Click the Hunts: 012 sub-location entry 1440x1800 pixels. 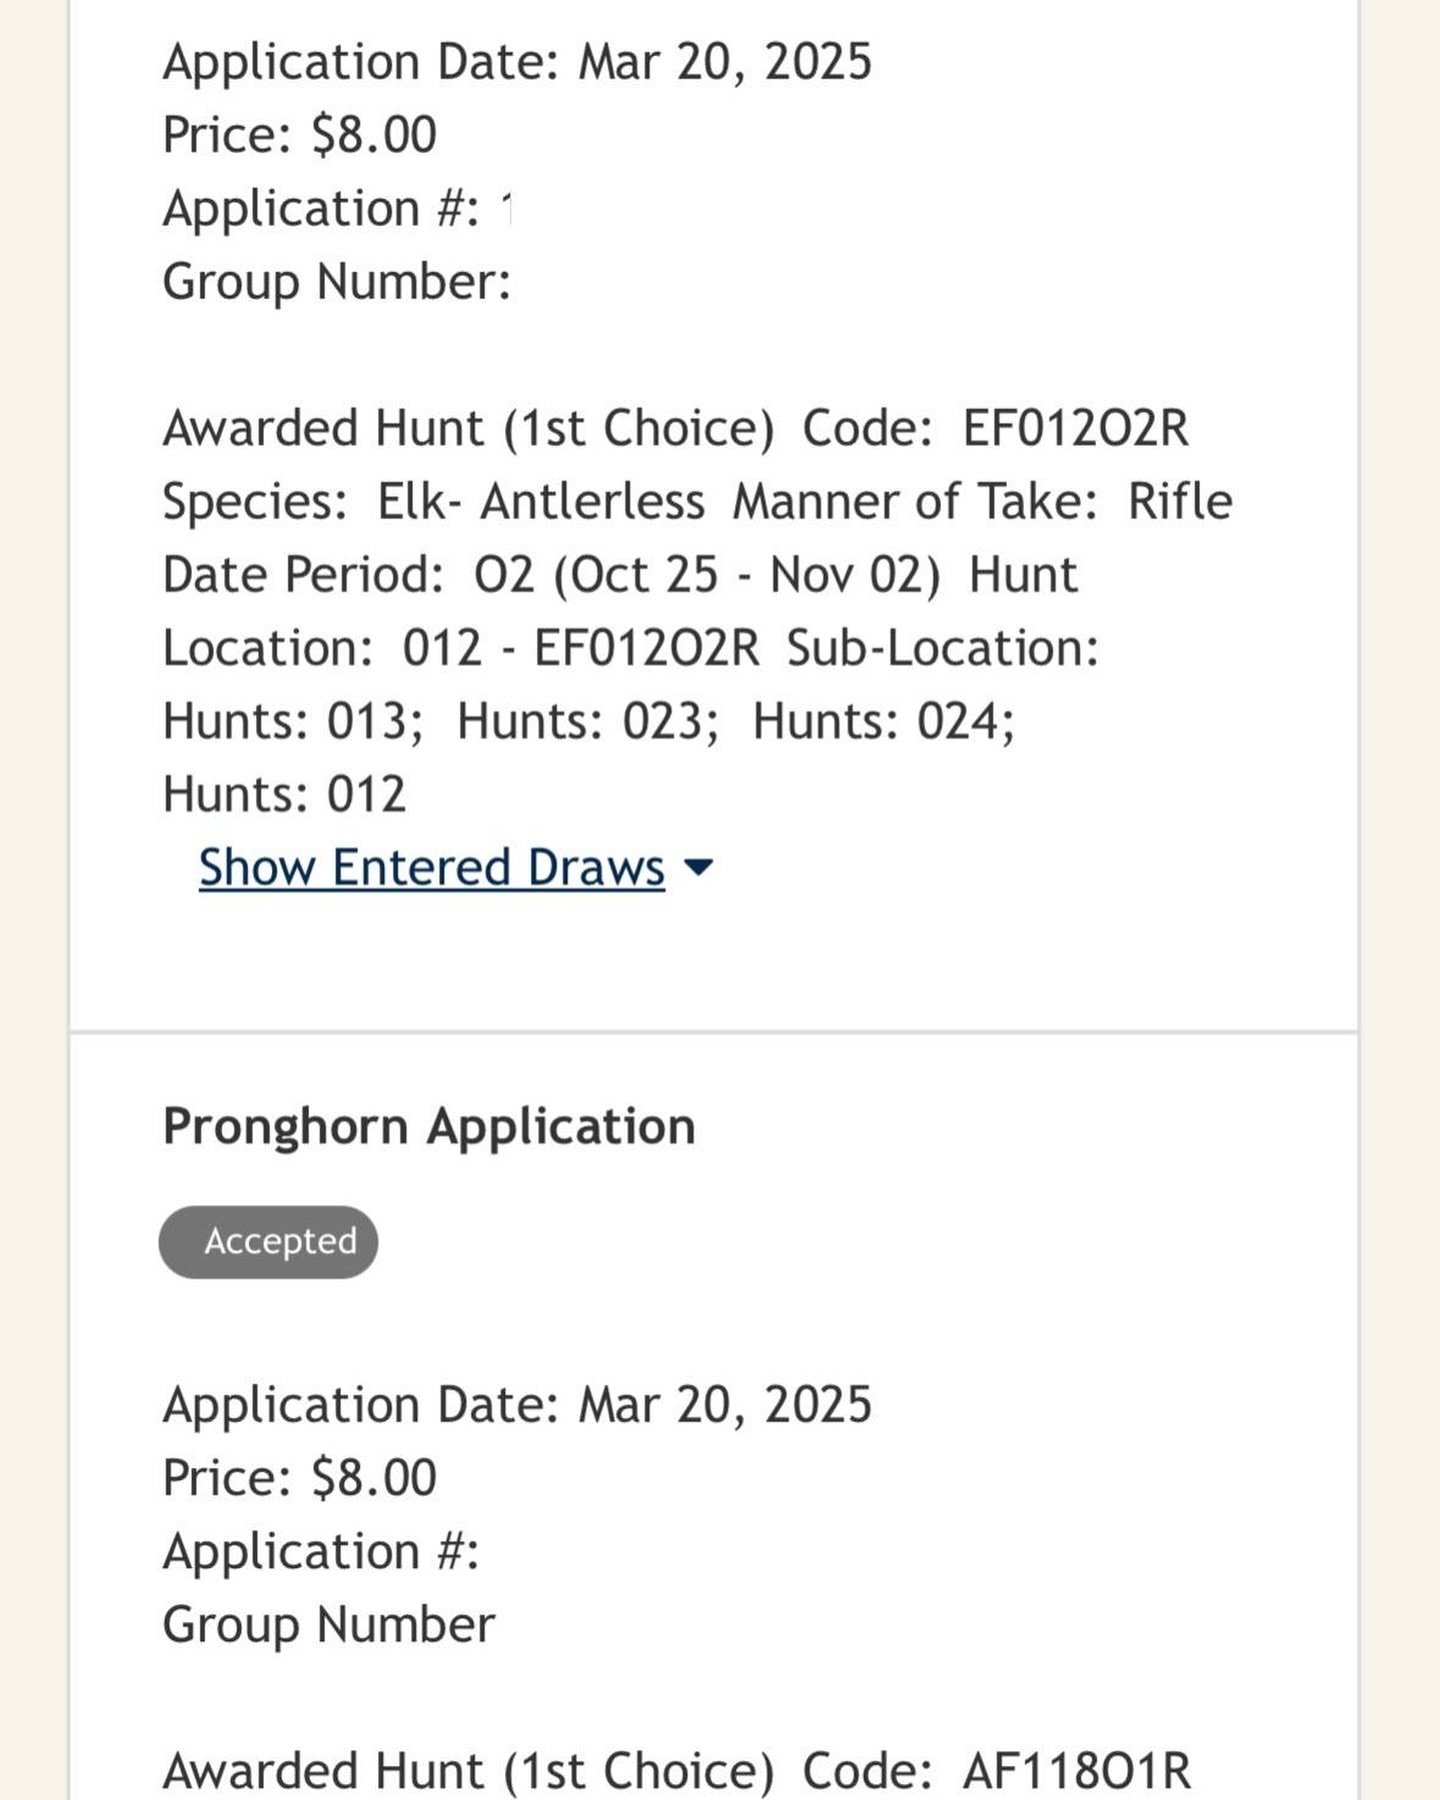click(x=285, y=795)
